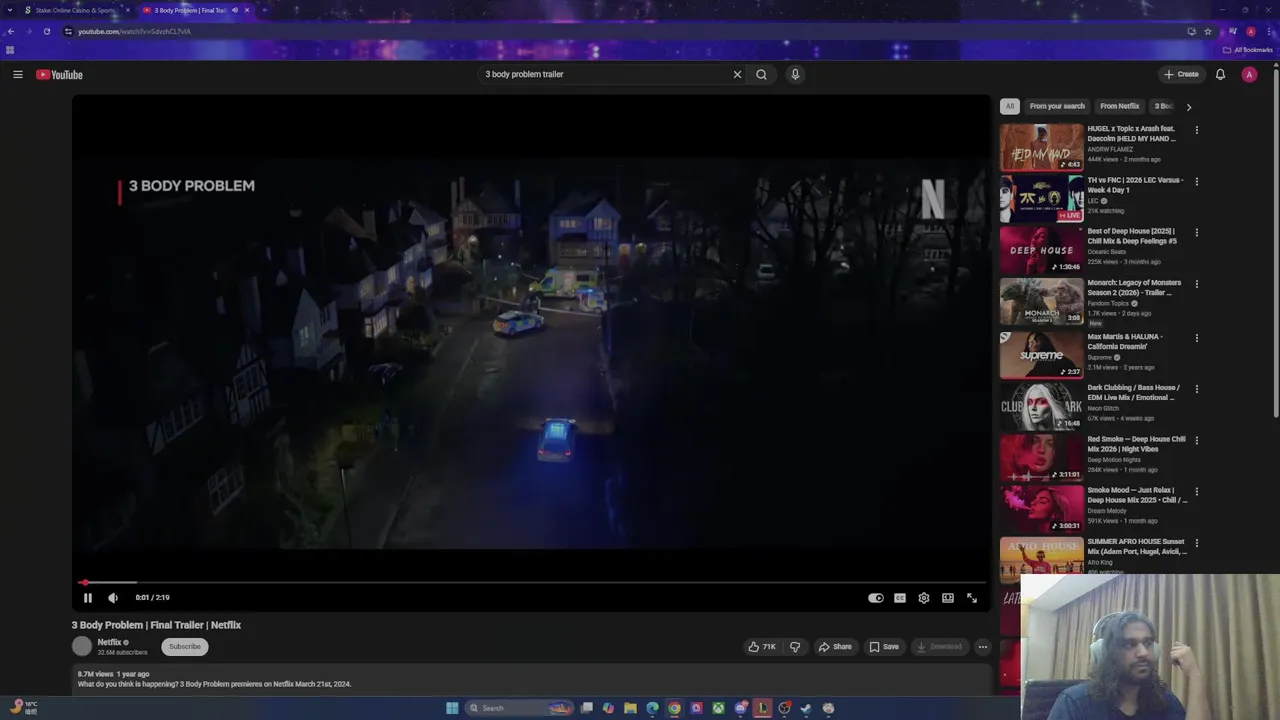Switch to theater mode
This screenshot has height=720, width=1280.
pos(948,598)
